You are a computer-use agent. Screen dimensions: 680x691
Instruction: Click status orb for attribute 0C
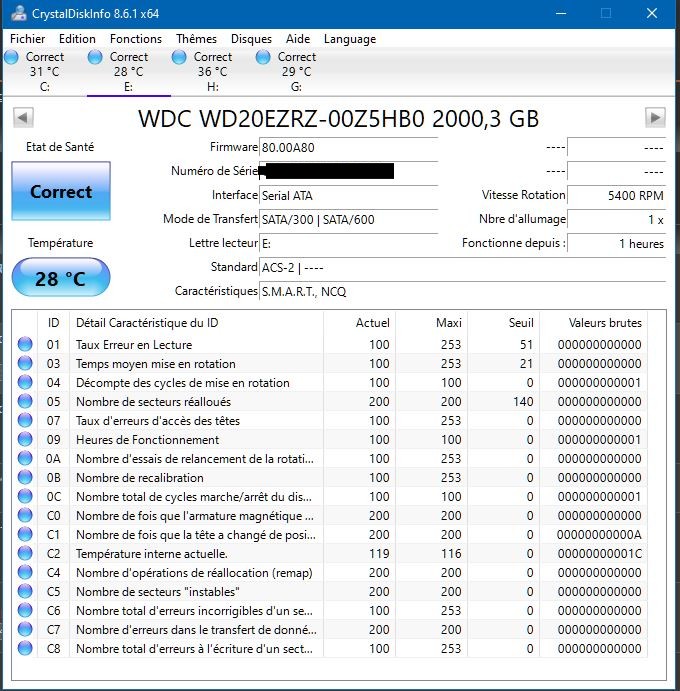[25, 496]
